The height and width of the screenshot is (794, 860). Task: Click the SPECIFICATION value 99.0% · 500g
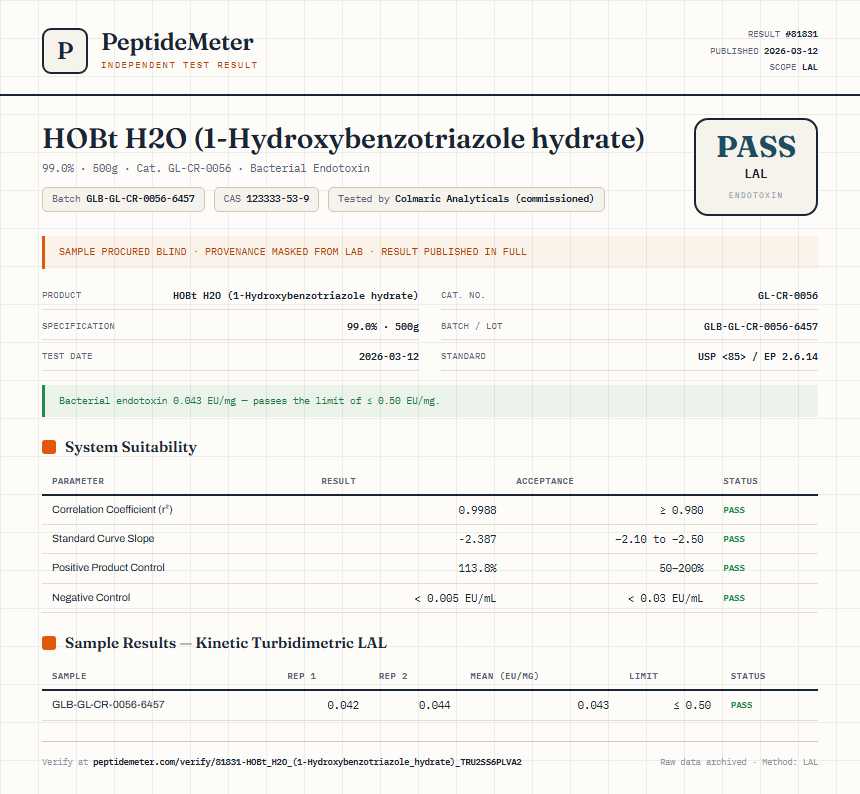point(382,326)
